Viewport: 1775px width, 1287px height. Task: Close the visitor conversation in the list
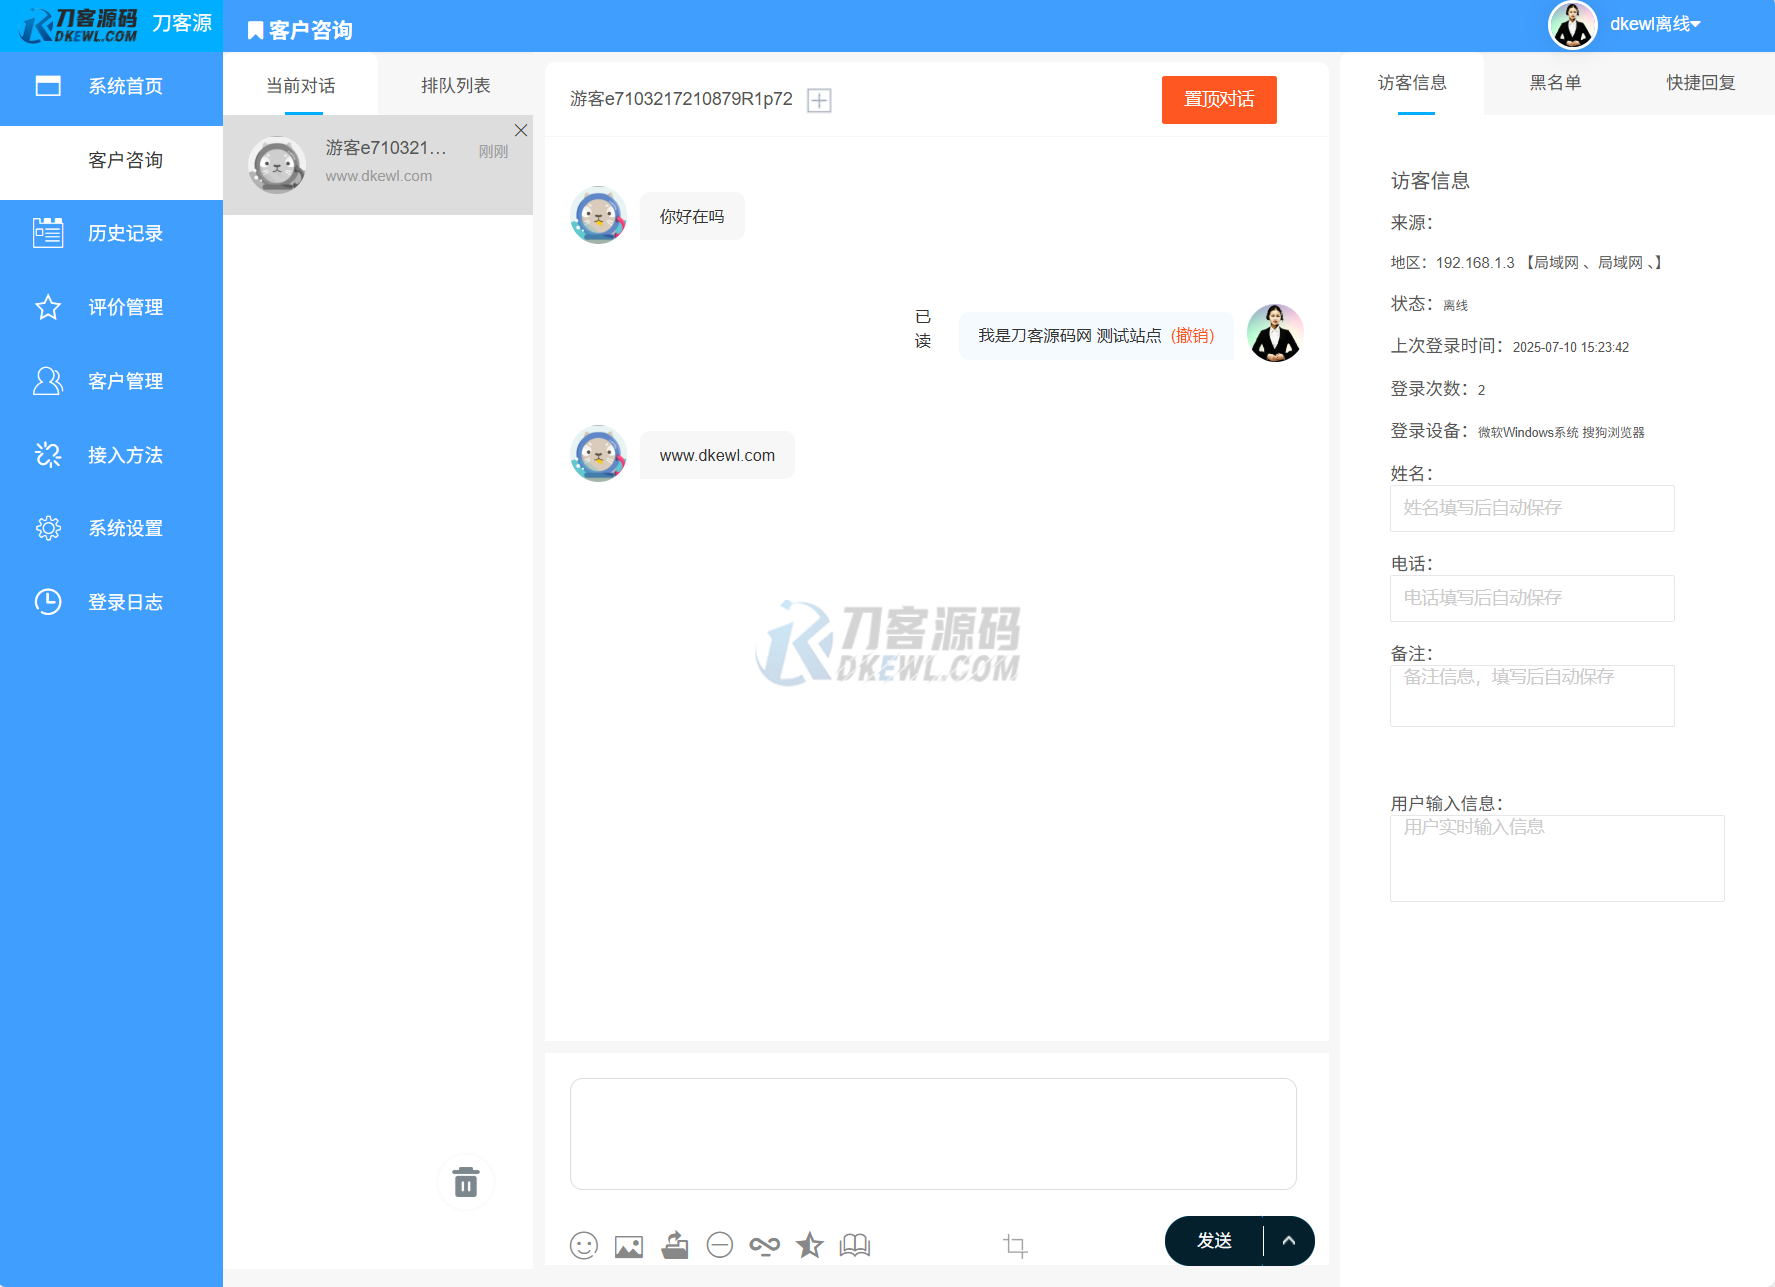(521, 130)
